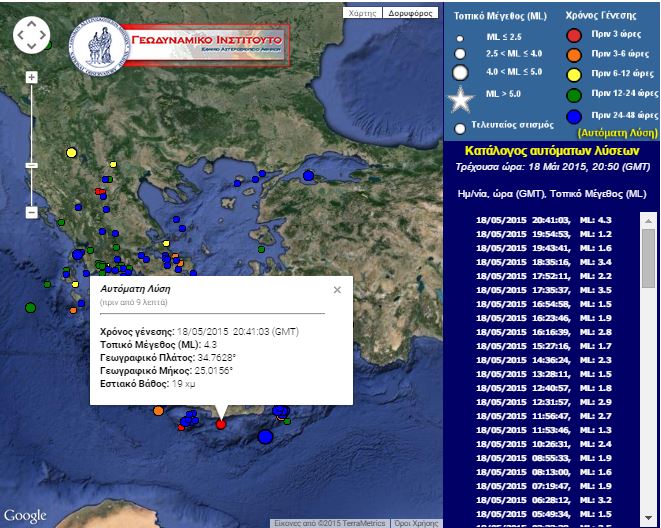Select catalog entry 15:27:16 ML 1.7

(544, 346)
